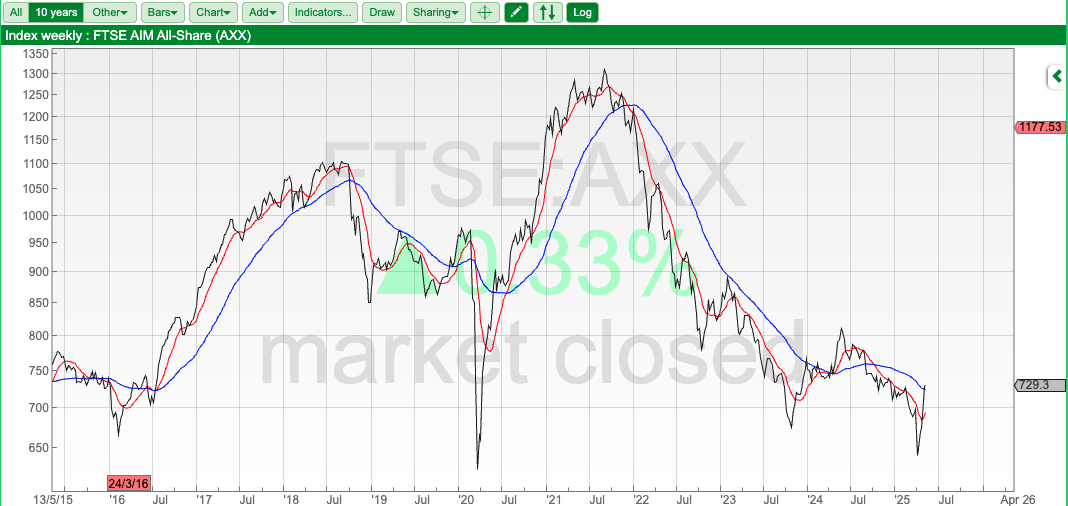Click the 24/3/16 date marker

(x=129, y=483)
